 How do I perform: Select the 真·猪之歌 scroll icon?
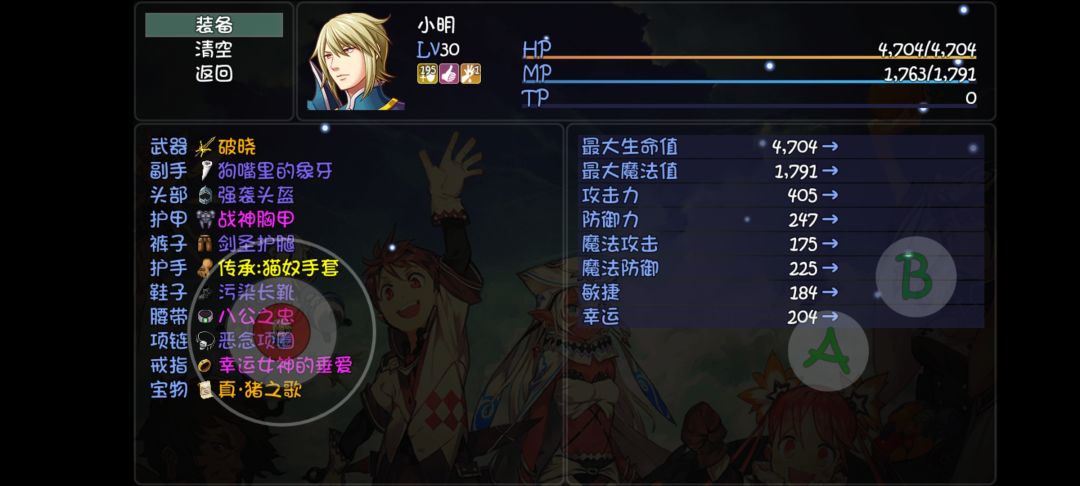(205, 390)
